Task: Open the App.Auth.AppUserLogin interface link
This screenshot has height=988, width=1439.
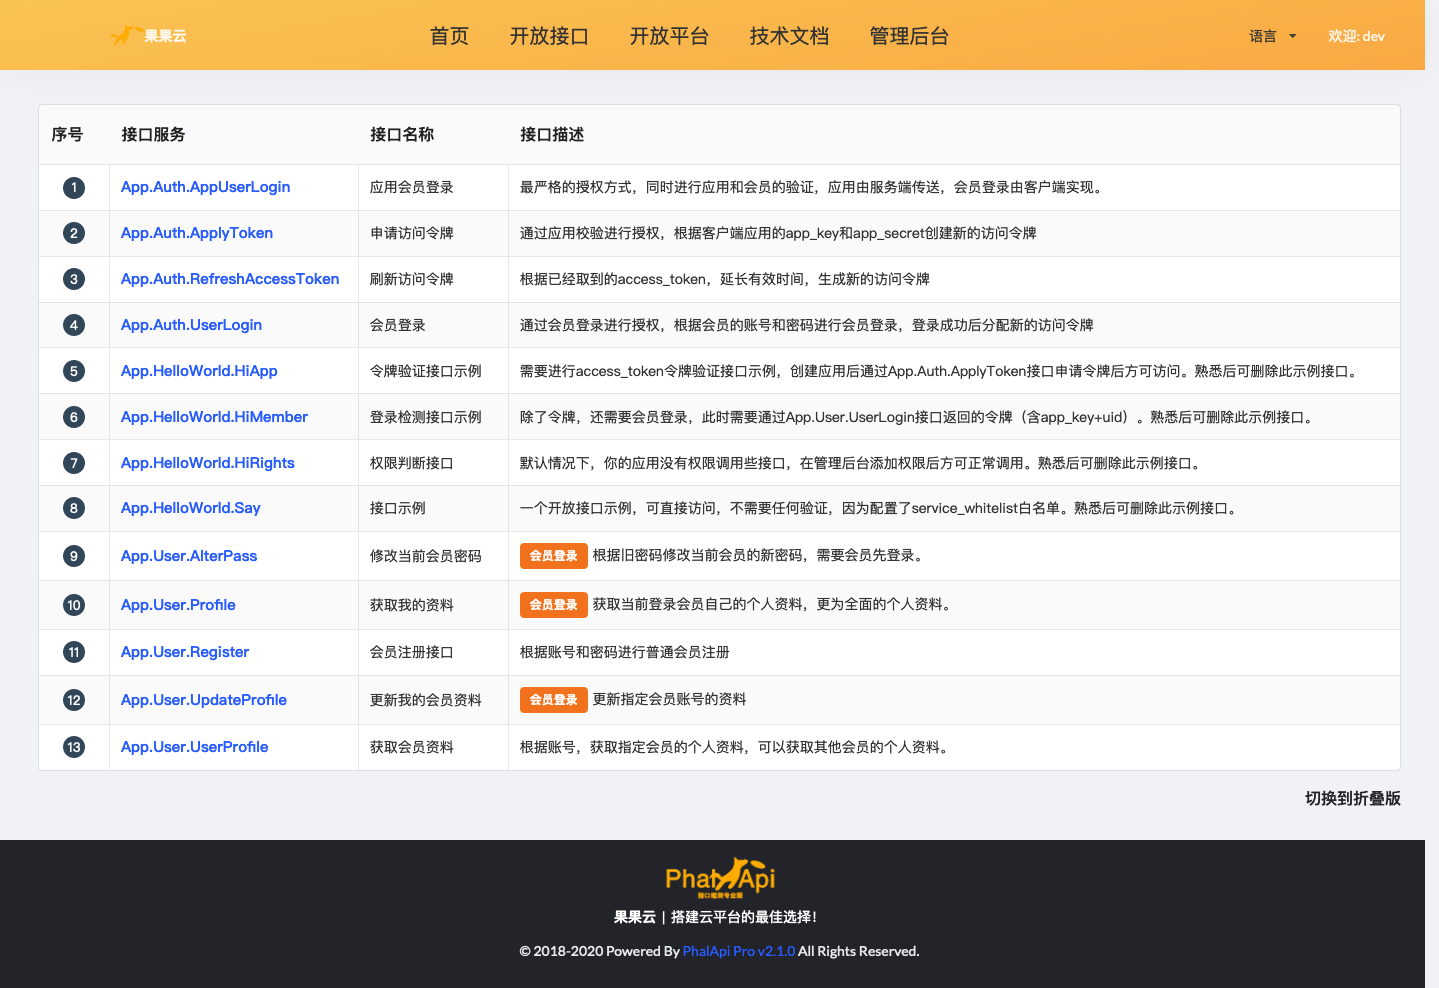Action: pyautogui.click(x=205, y=187)
